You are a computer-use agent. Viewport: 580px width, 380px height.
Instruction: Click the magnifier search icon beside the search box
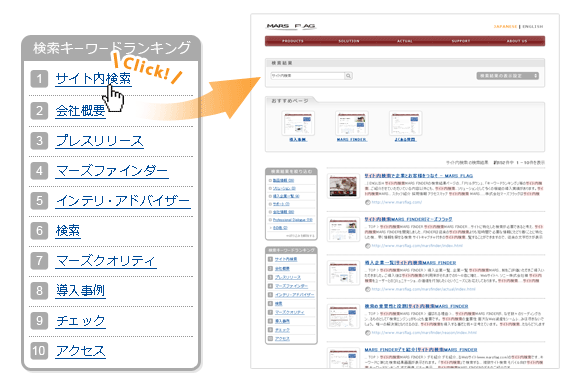pos(348,76)
